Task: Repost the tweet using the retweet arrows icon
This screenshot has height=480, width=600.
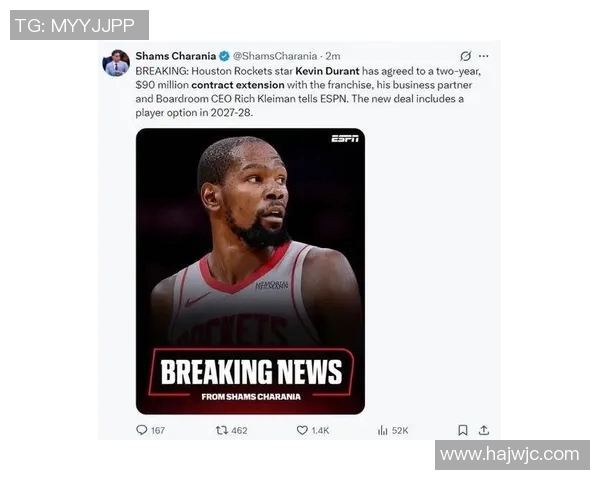Action: click(222, 430)
